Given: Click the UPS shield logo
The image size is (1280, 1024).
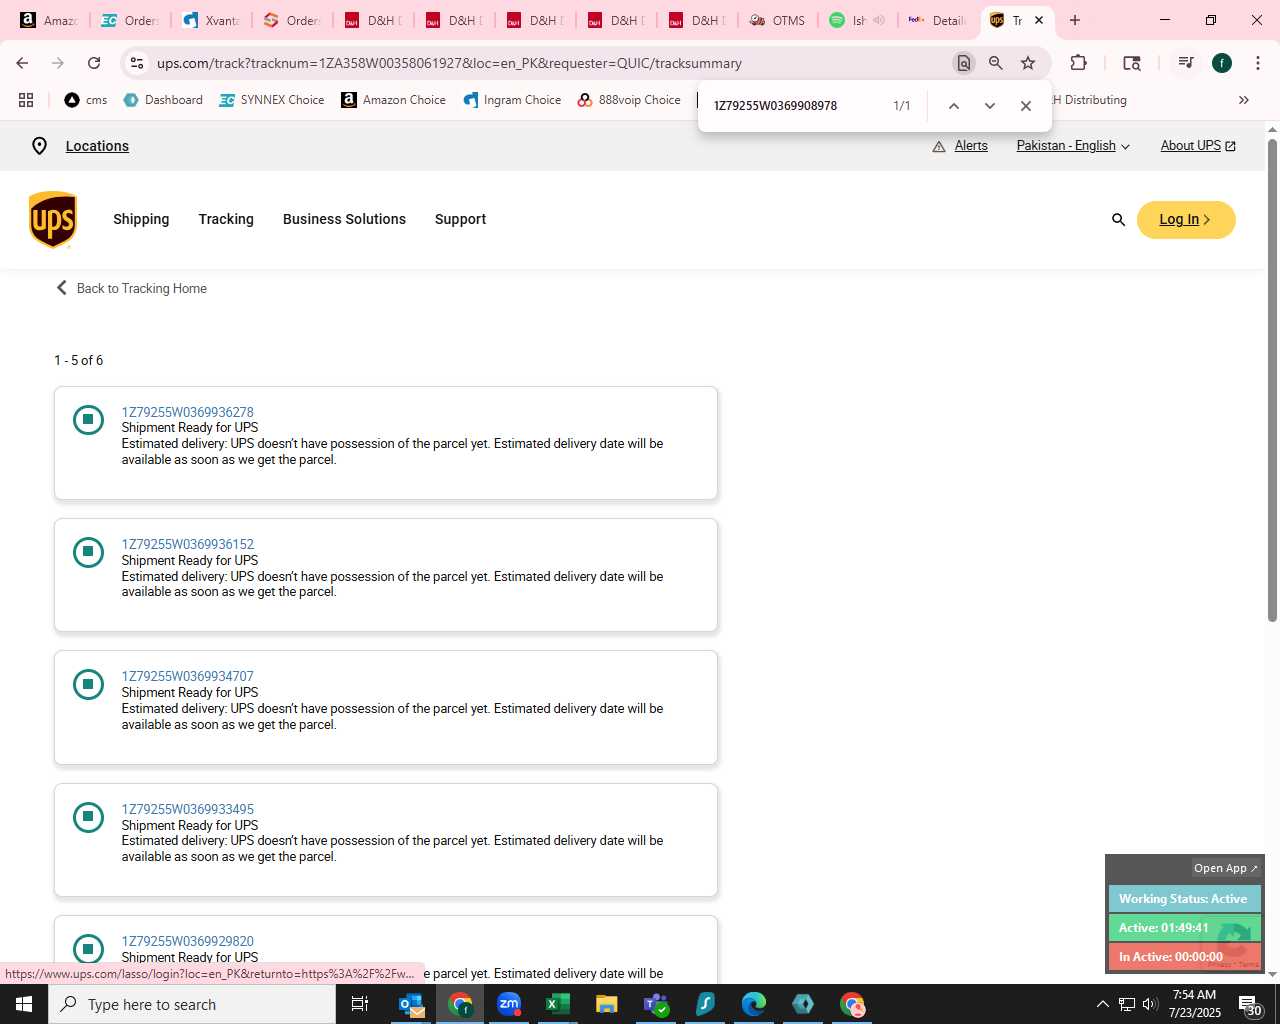Looking at the screenshot, I should click(x=53, y=219).
